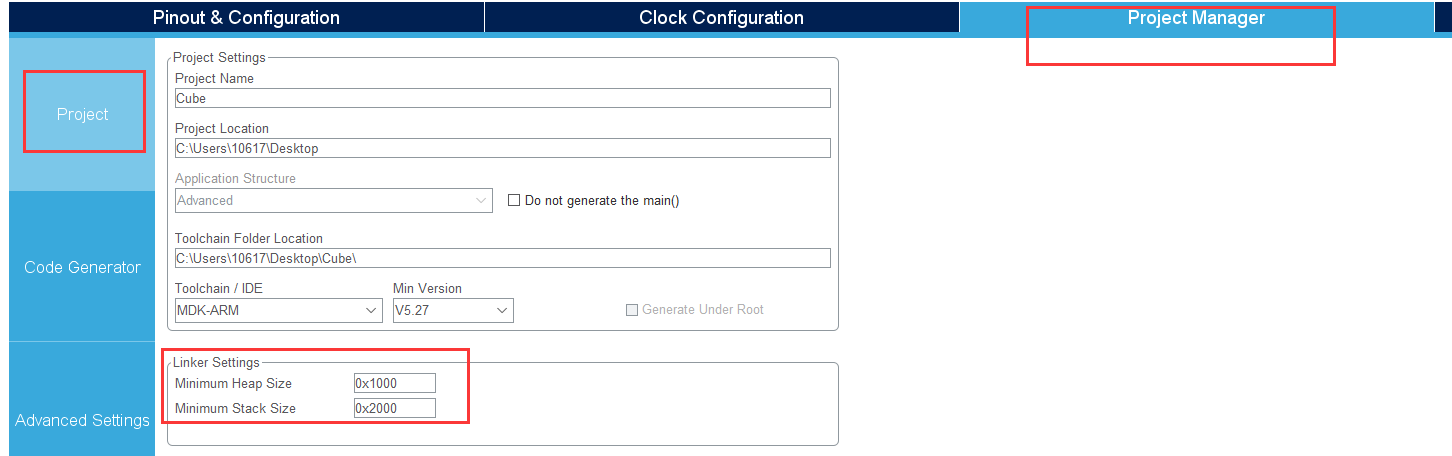Viewport: 1452px width, 456px height.
Task: Click the Toolchain Folder Location label
Action: (x=249, y=238)
